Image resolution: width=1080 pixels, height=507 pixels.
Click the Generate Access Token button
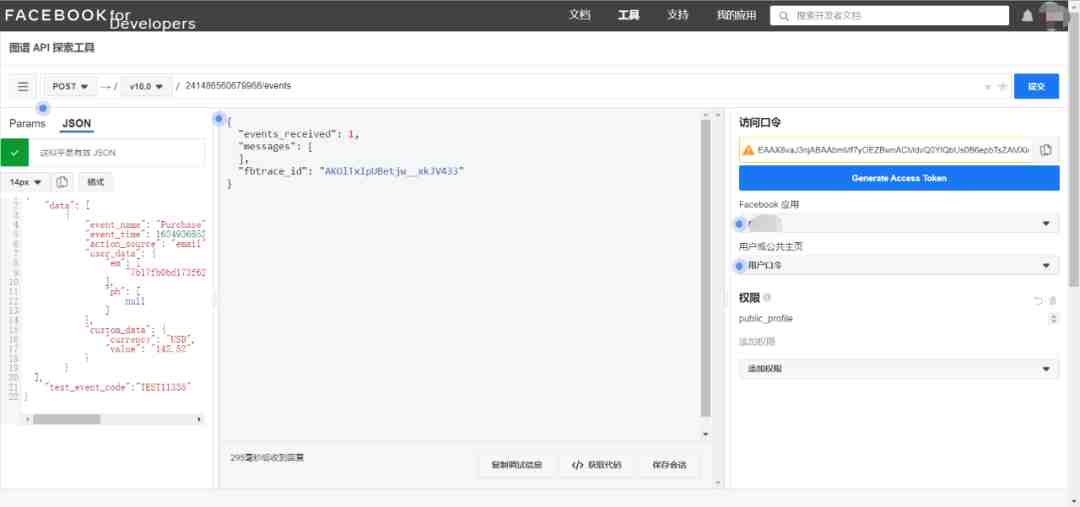[x=899, y=178]
